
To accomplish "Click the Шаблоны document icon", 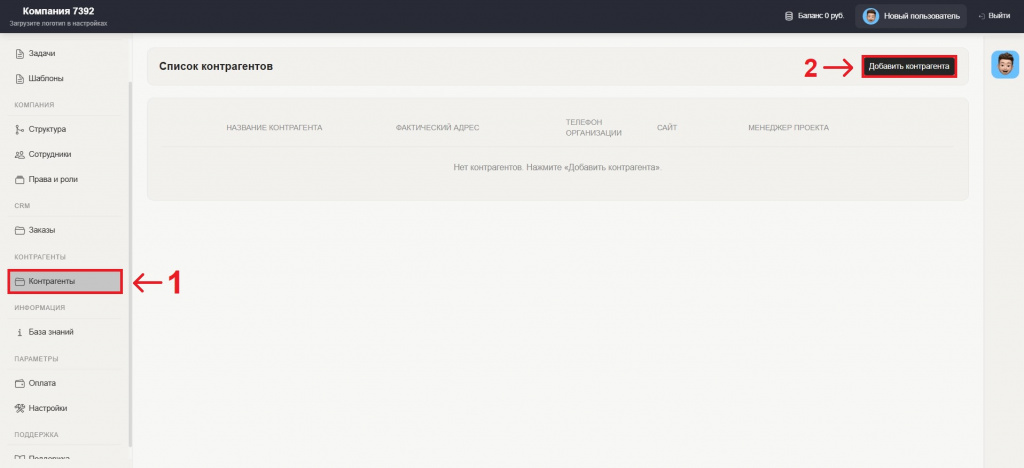I will (20, 78).
